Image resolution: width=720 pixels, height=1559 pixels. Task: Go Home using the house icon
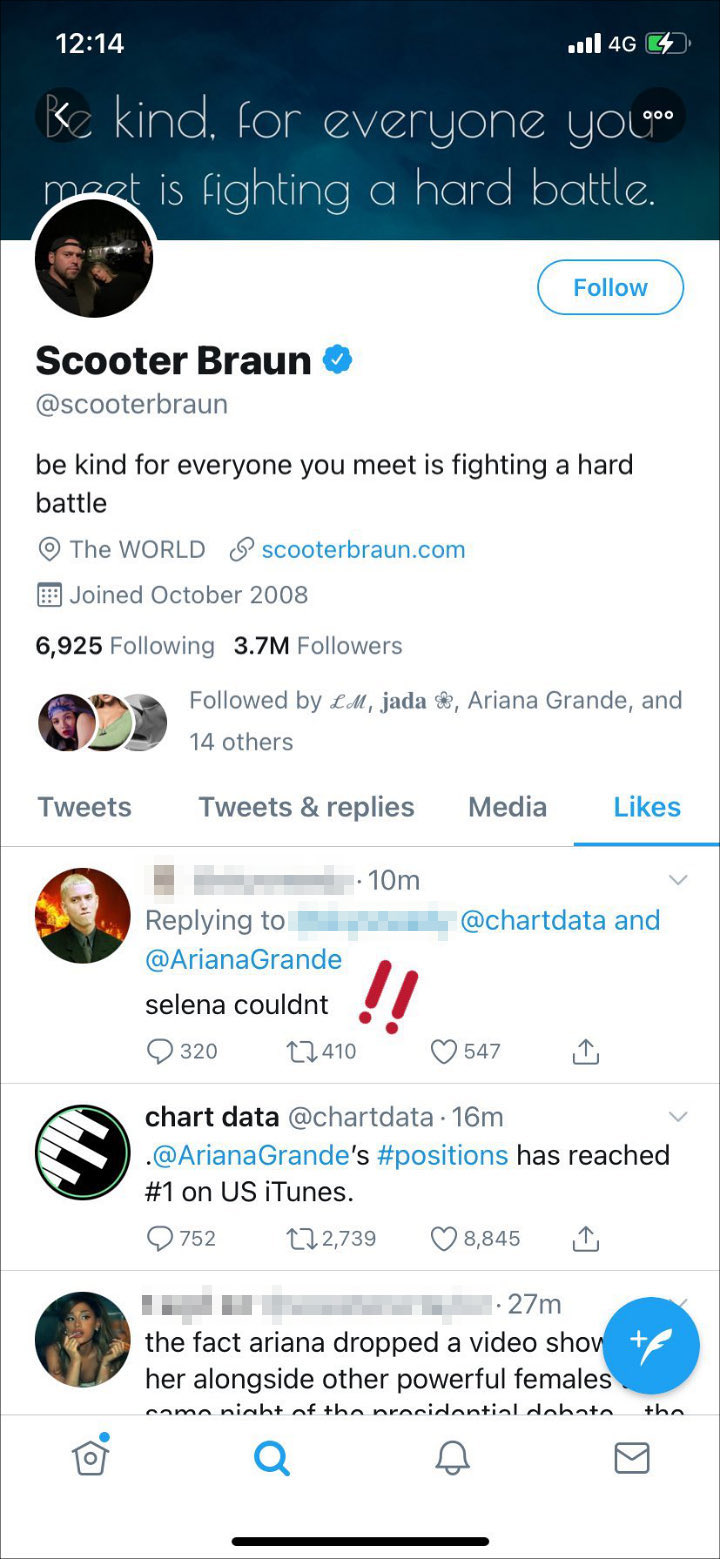pos(90,1457)
